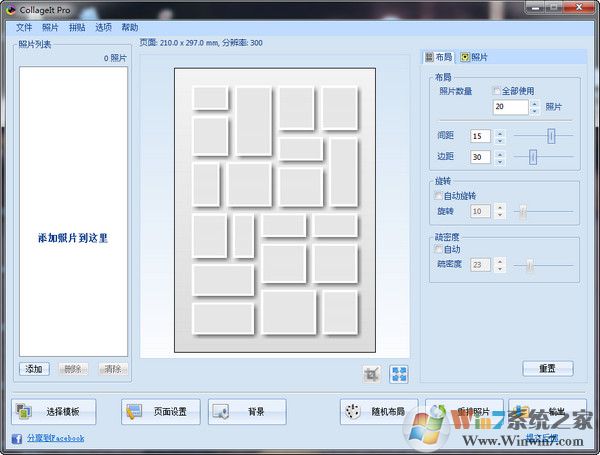
Task: Click the 旋转 slider handle
Action: (523, 211)
